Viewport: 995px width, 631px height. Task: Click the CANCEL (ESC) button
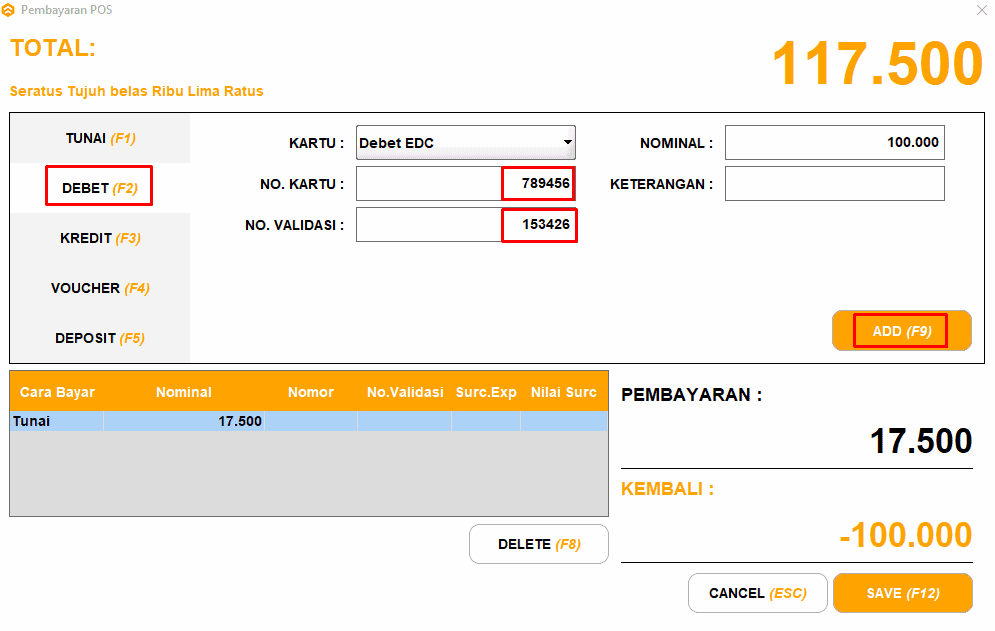[x=758, y=593]
